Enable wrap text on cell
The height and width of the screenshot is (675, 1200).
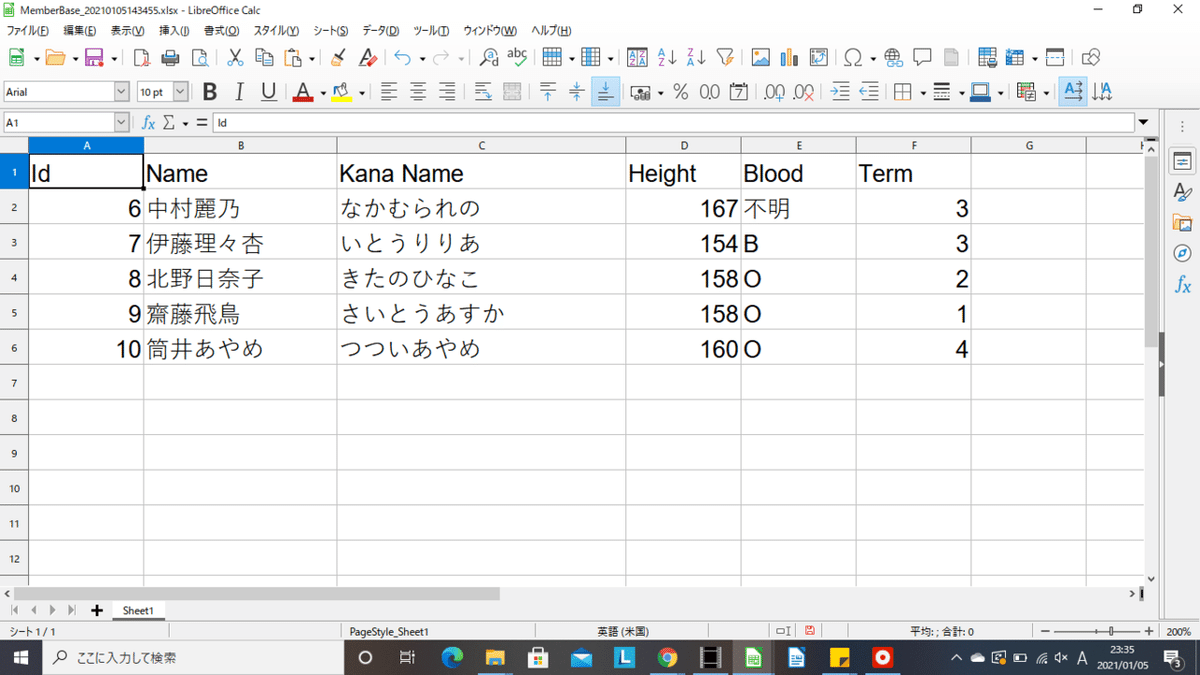tap(481, 91)
